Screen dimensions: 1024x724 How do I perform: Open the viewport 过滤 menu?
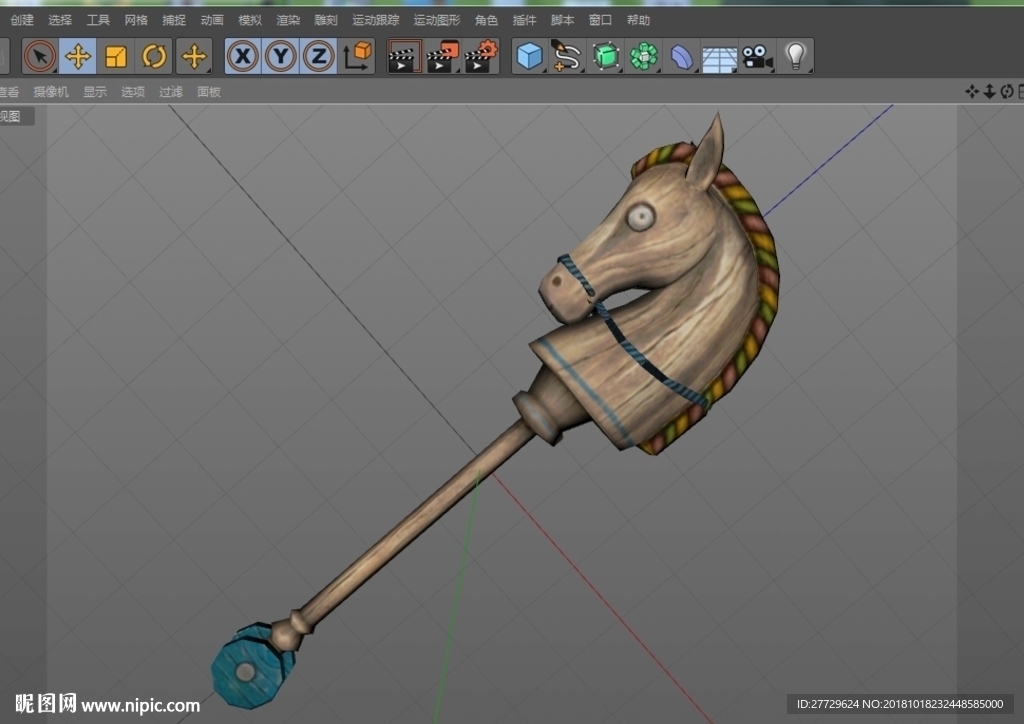(x=170, y=92)
